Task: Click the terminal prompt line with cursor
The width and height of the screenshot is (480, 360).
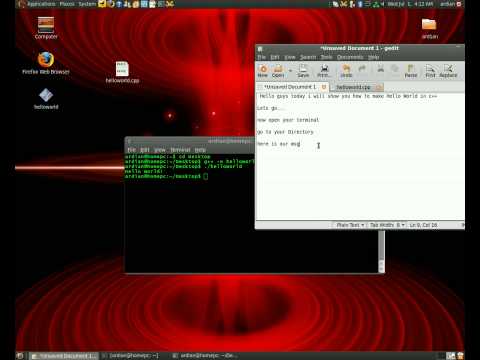Action: (x=166, y=176)
